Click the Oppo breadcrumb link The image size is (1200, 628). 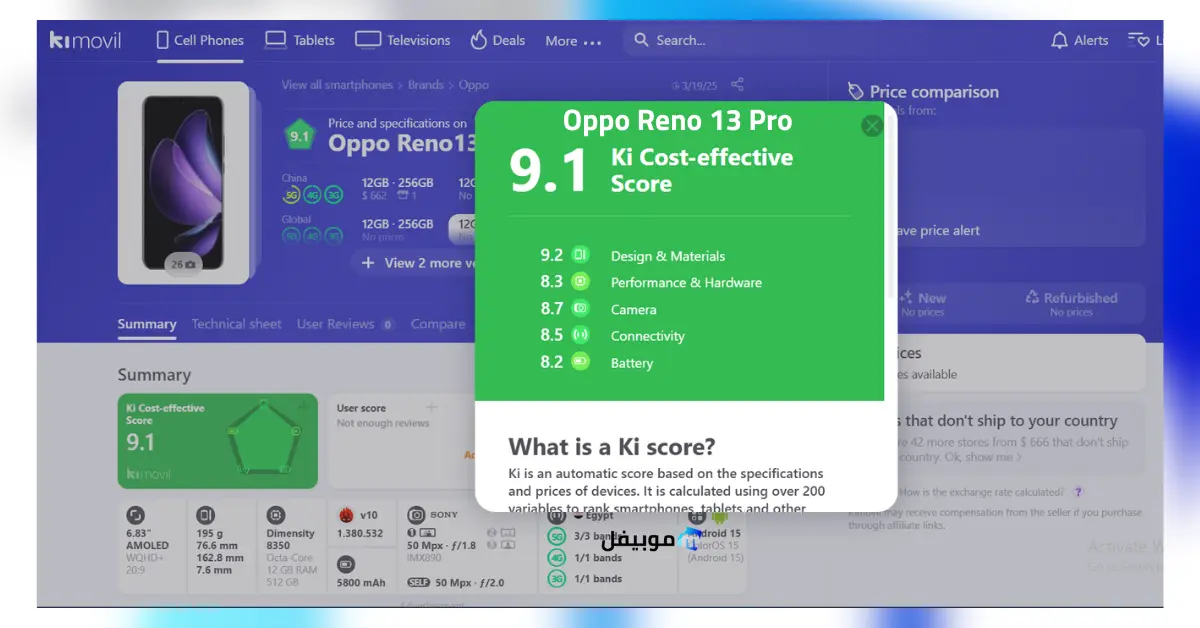pos(474,85)
